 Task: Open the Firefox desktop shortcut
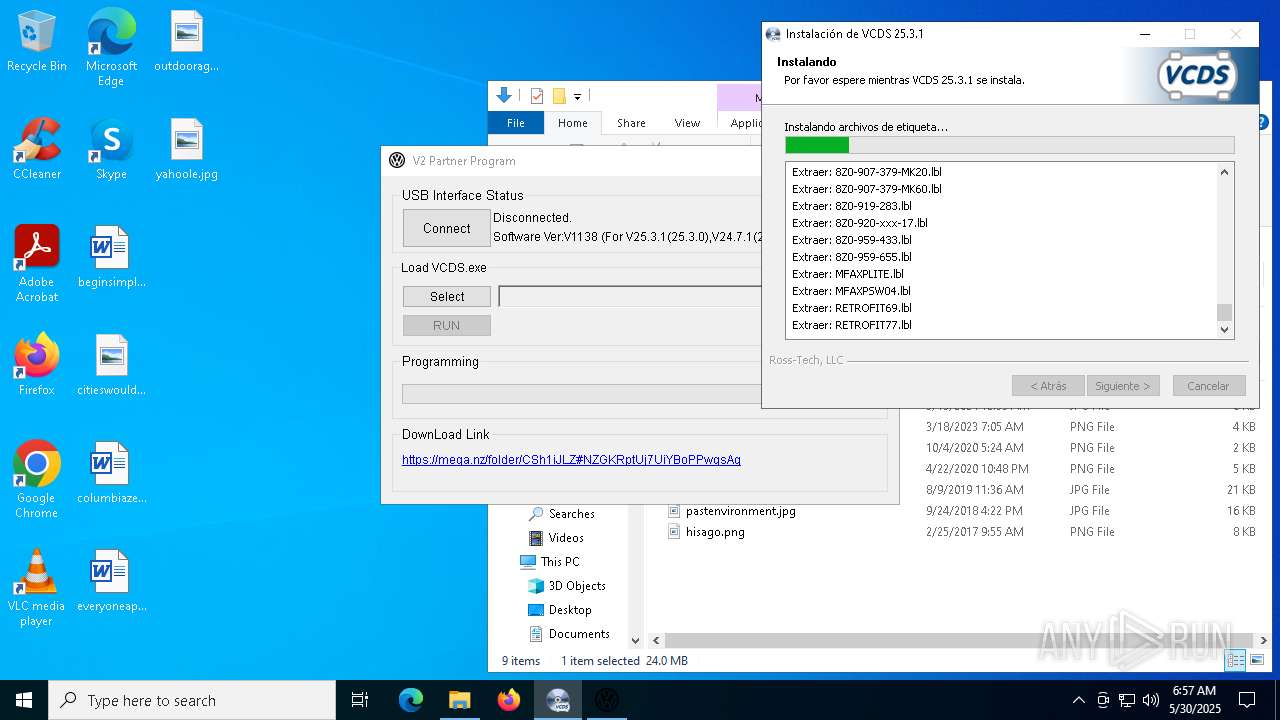tap(37, 365)
